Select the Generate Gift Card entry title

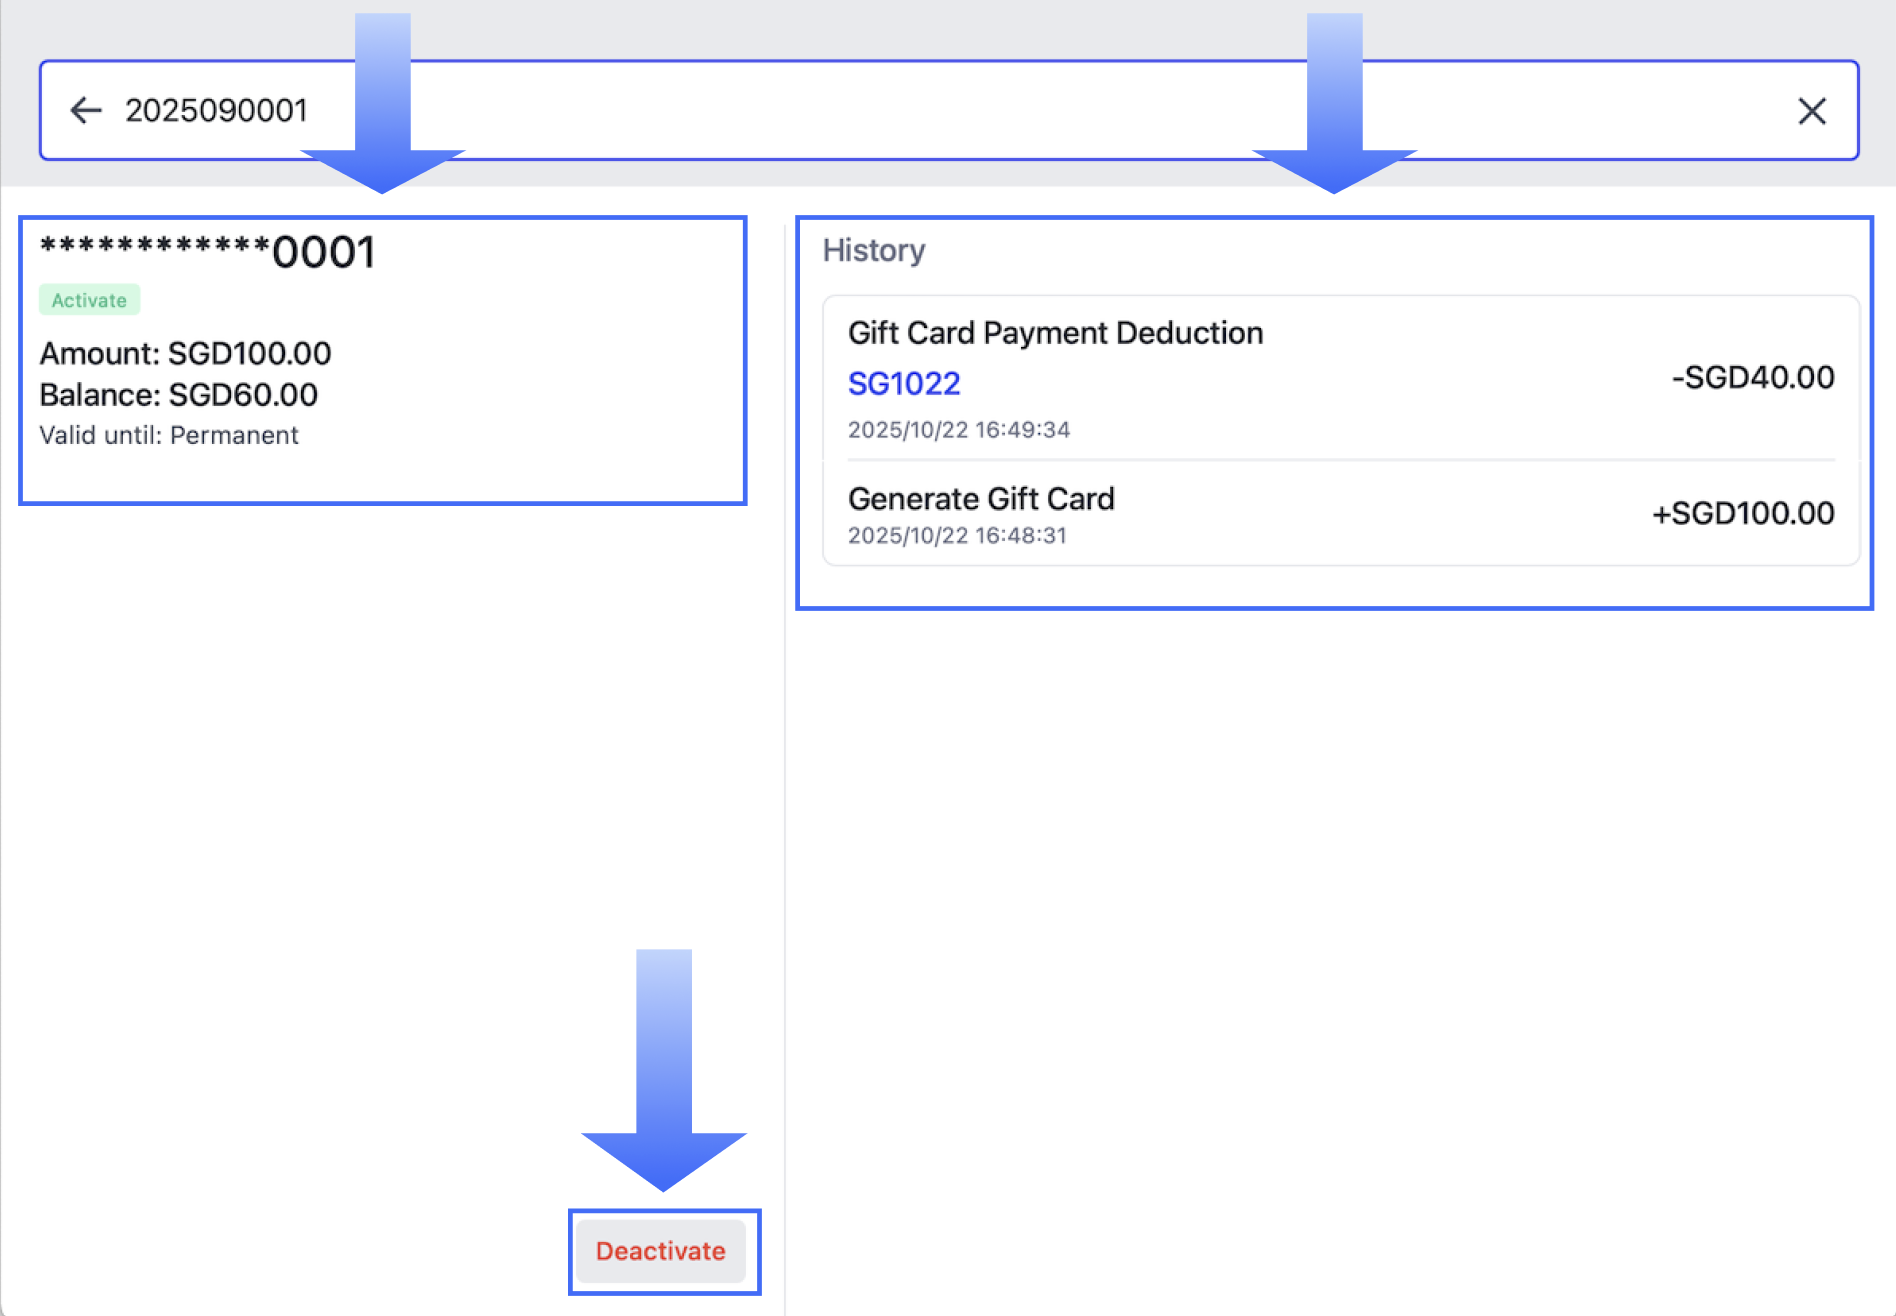[x=981, y=498]
